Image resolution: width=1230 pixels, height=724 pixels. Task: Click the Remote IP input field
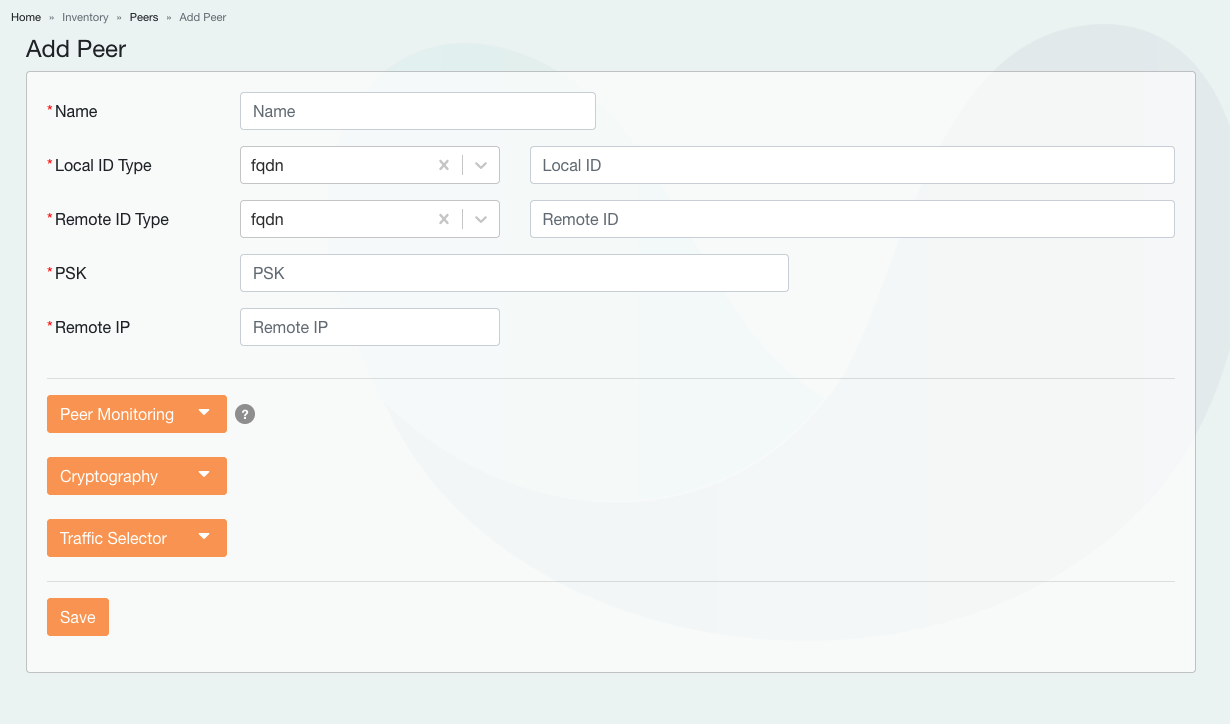369,327
